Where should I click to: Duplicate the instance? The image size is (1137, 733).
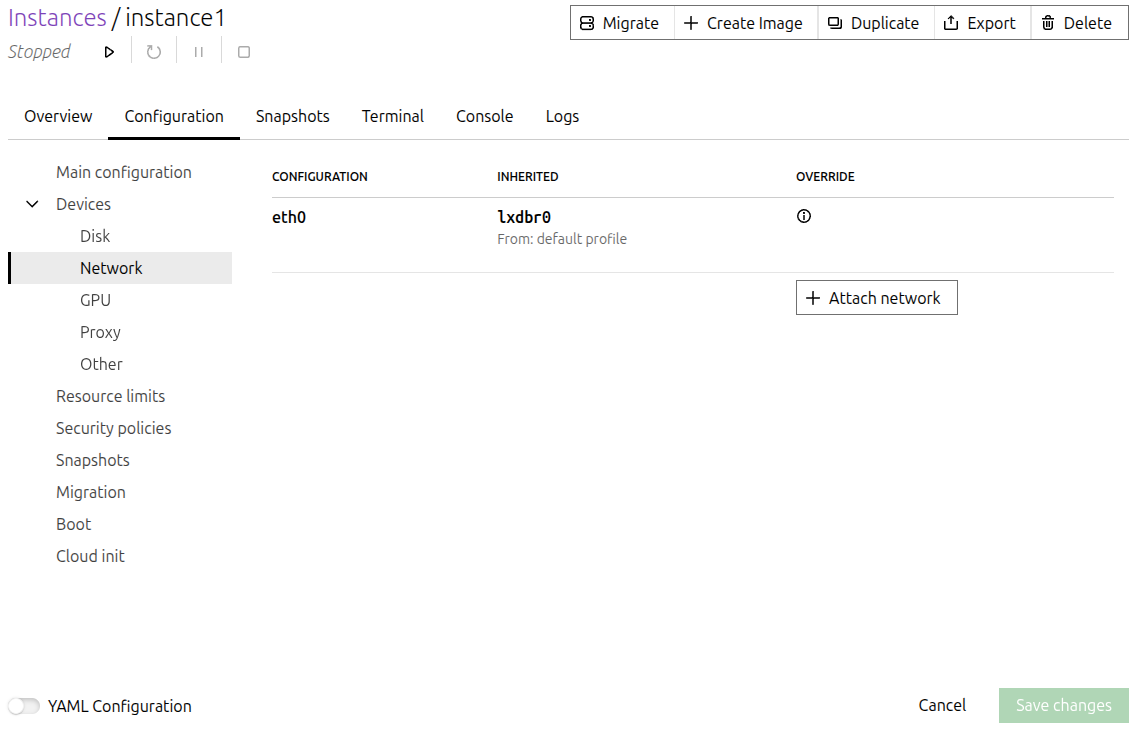coord(875,23)
